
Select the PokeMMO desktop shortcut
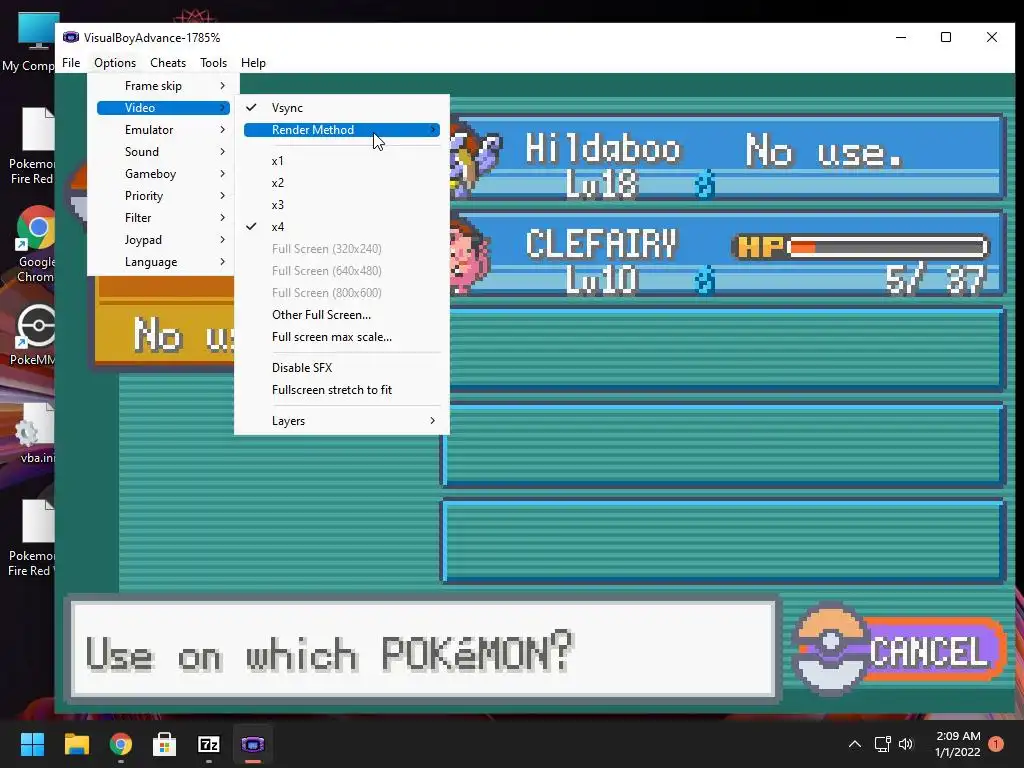33,334
